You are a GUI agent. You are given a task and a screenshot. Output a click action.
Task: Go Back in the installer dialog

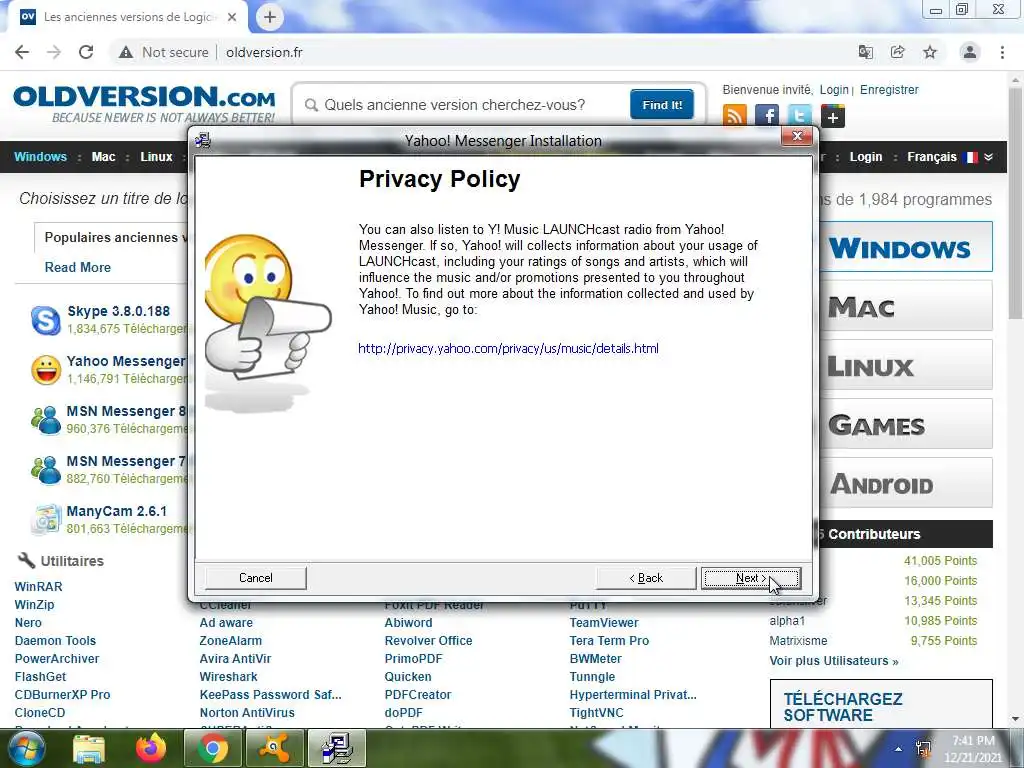(646, 578)
